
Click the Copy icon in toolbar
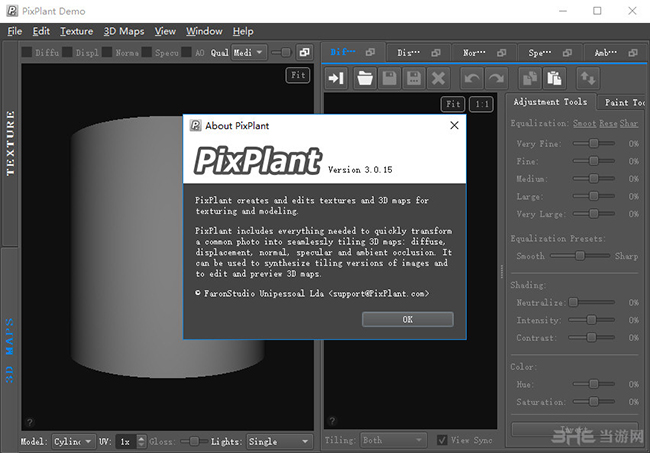pyautogui.click(x=530, y=78)
